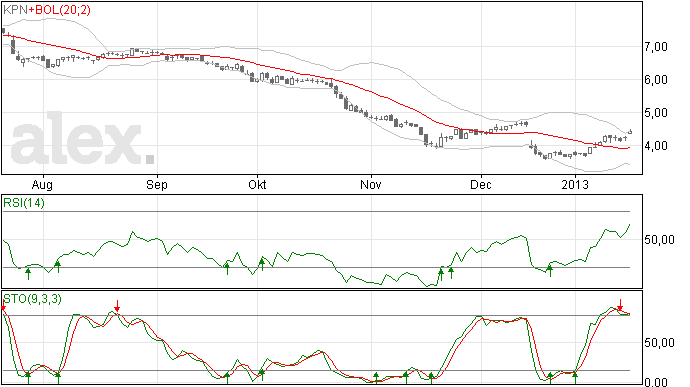Screen dimensions: 690x387
Task: Click the KPN ticker label
Action: (x=15, y=10)
